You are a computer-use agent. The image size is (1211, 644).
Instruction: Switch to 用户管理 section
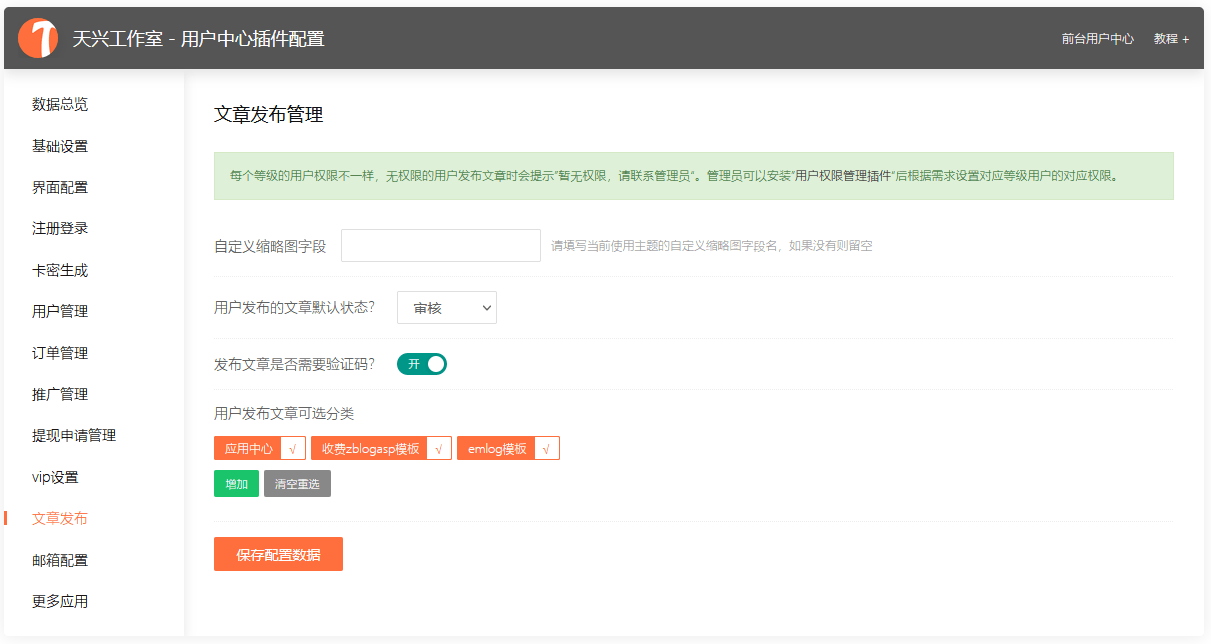point(60,311)
